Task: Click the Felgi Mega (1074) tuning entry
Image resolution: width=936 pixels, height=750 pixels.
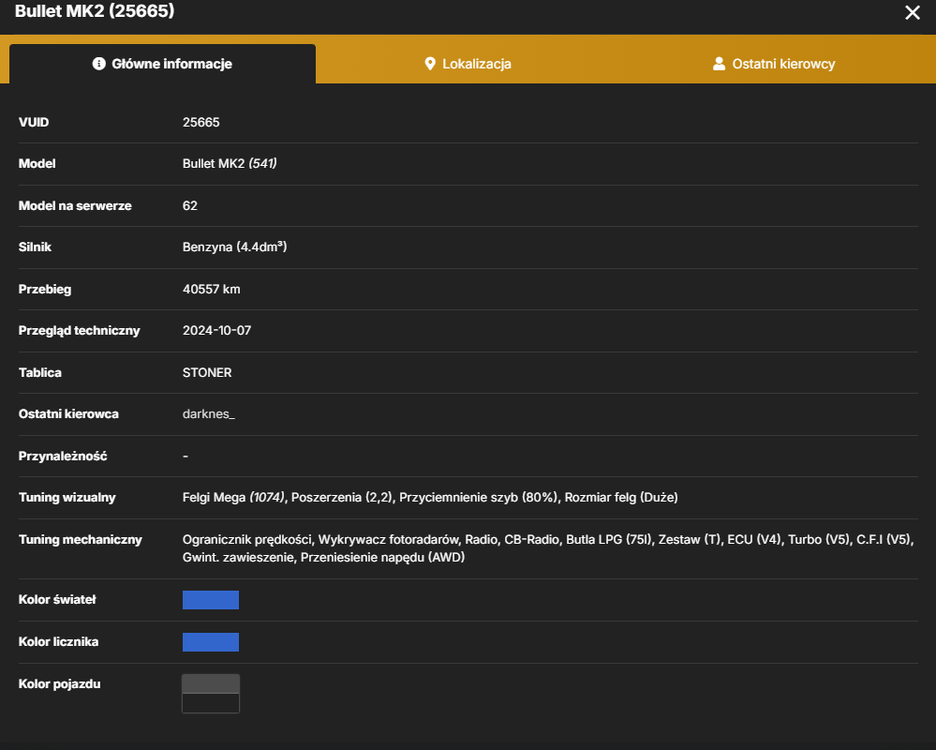Action: (x=233, y=497)
